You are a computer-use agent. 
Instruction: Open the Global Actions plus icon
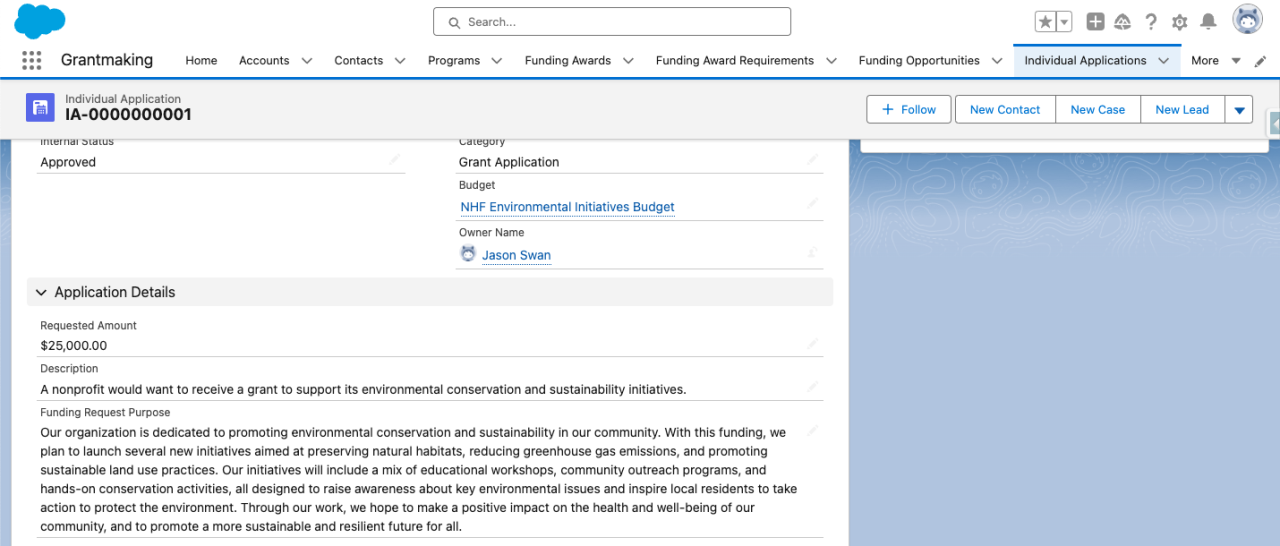[x=1096, y=22]
